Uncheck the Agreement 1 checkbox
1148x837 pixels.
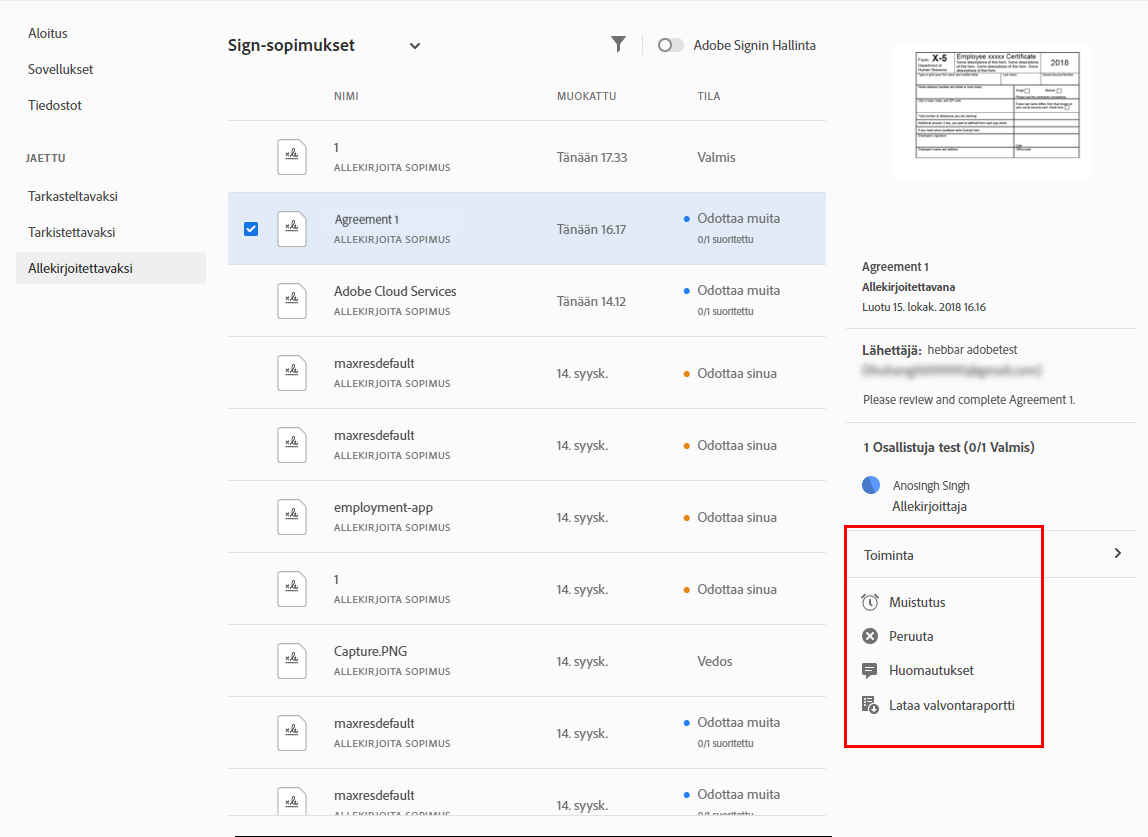(x=251, y=229)
